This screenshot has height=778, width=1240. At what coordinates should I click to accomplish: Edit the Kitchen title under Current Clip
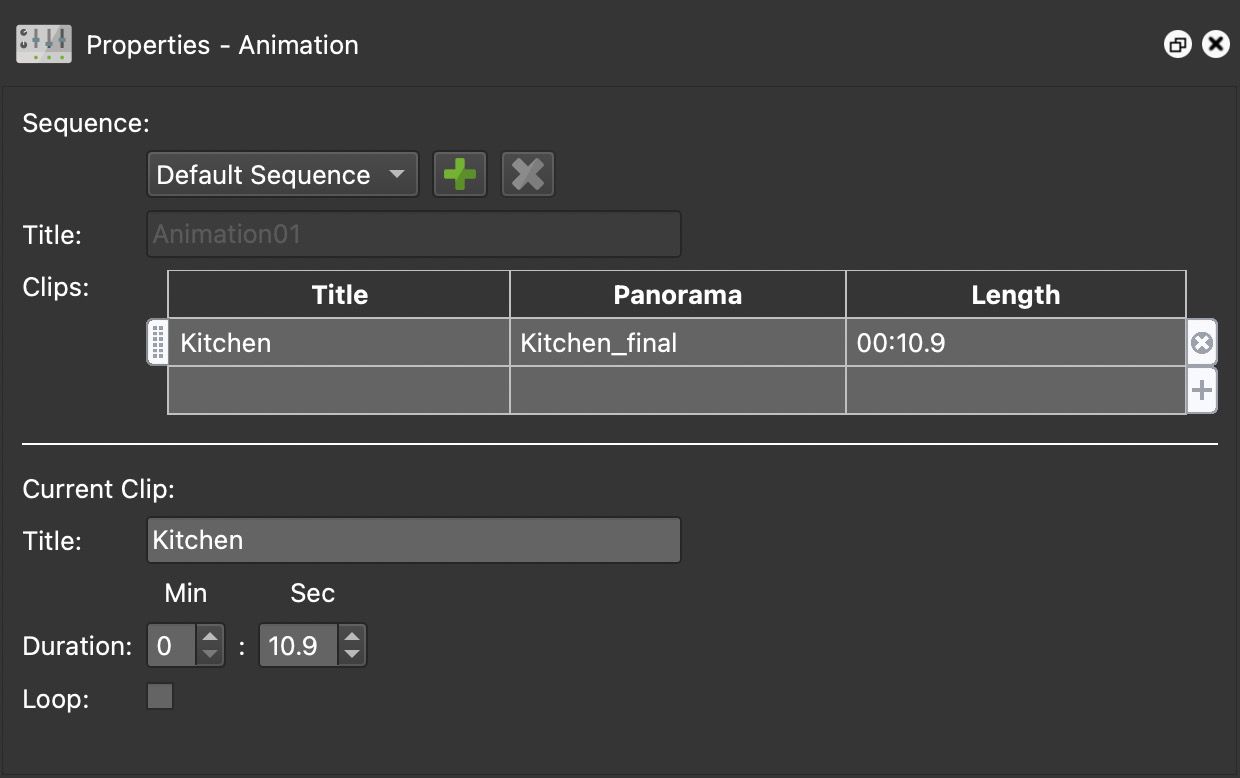413,539
